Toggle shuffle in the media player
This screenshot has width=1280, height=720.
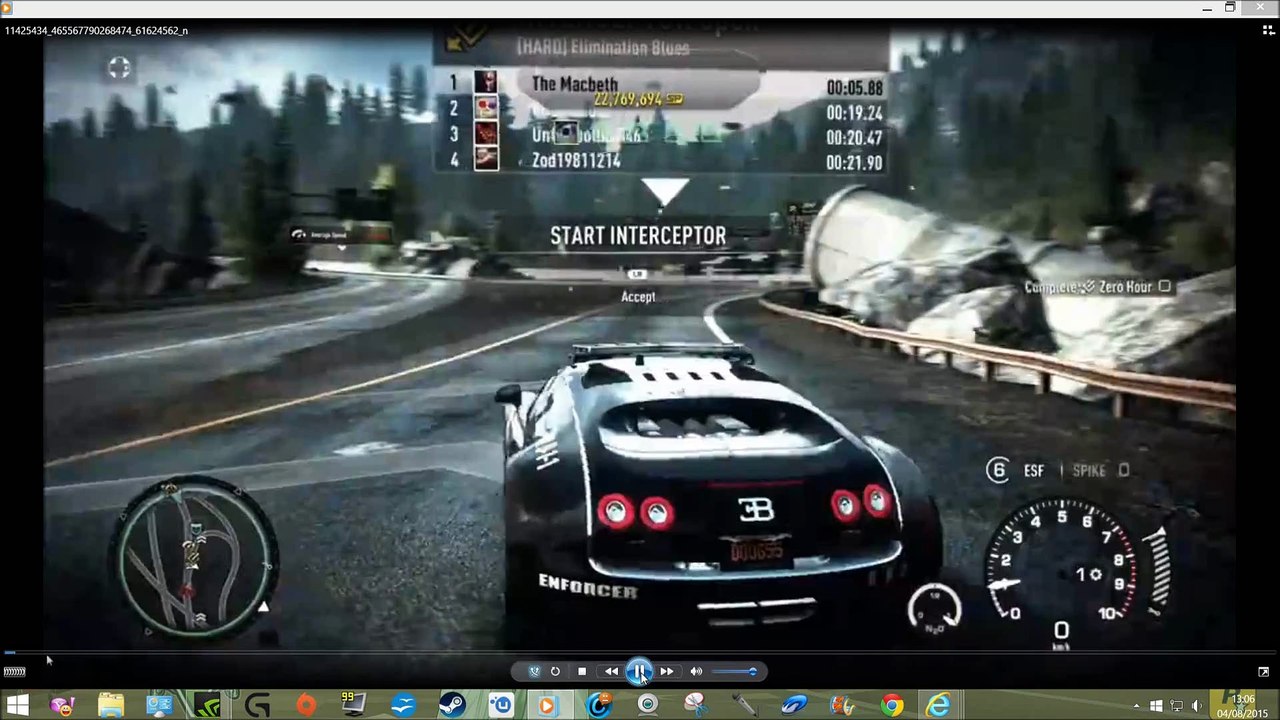coord(534,672)
